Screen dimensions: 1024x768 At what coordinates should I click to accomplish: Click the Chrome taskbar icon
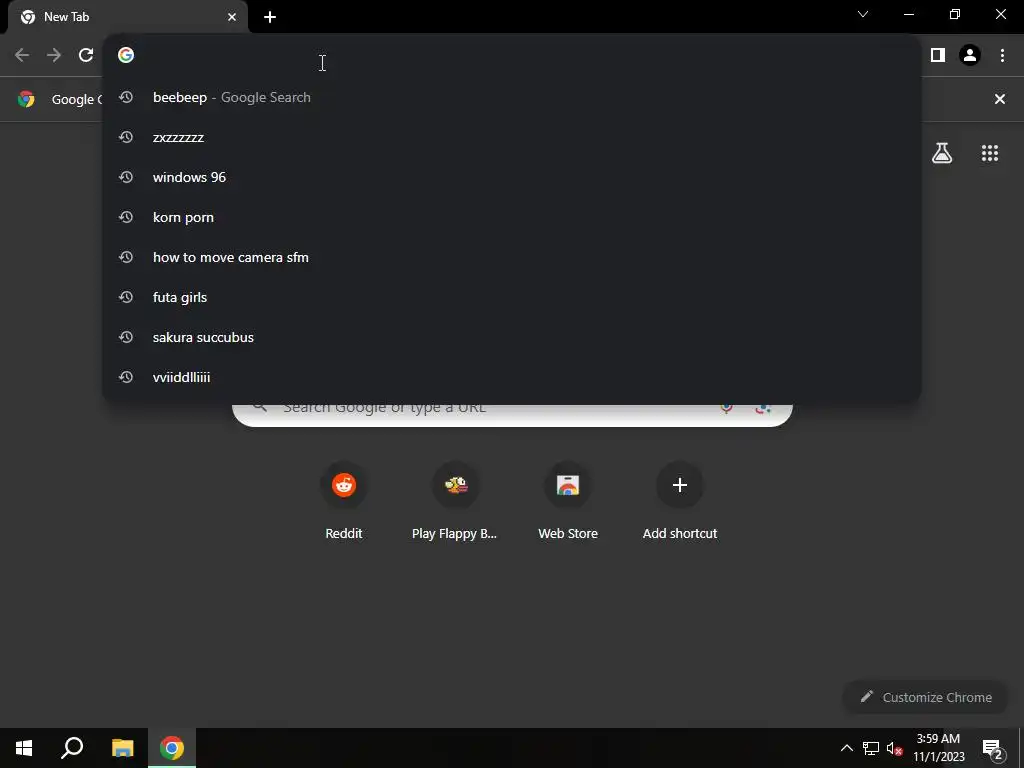point(172,748)
